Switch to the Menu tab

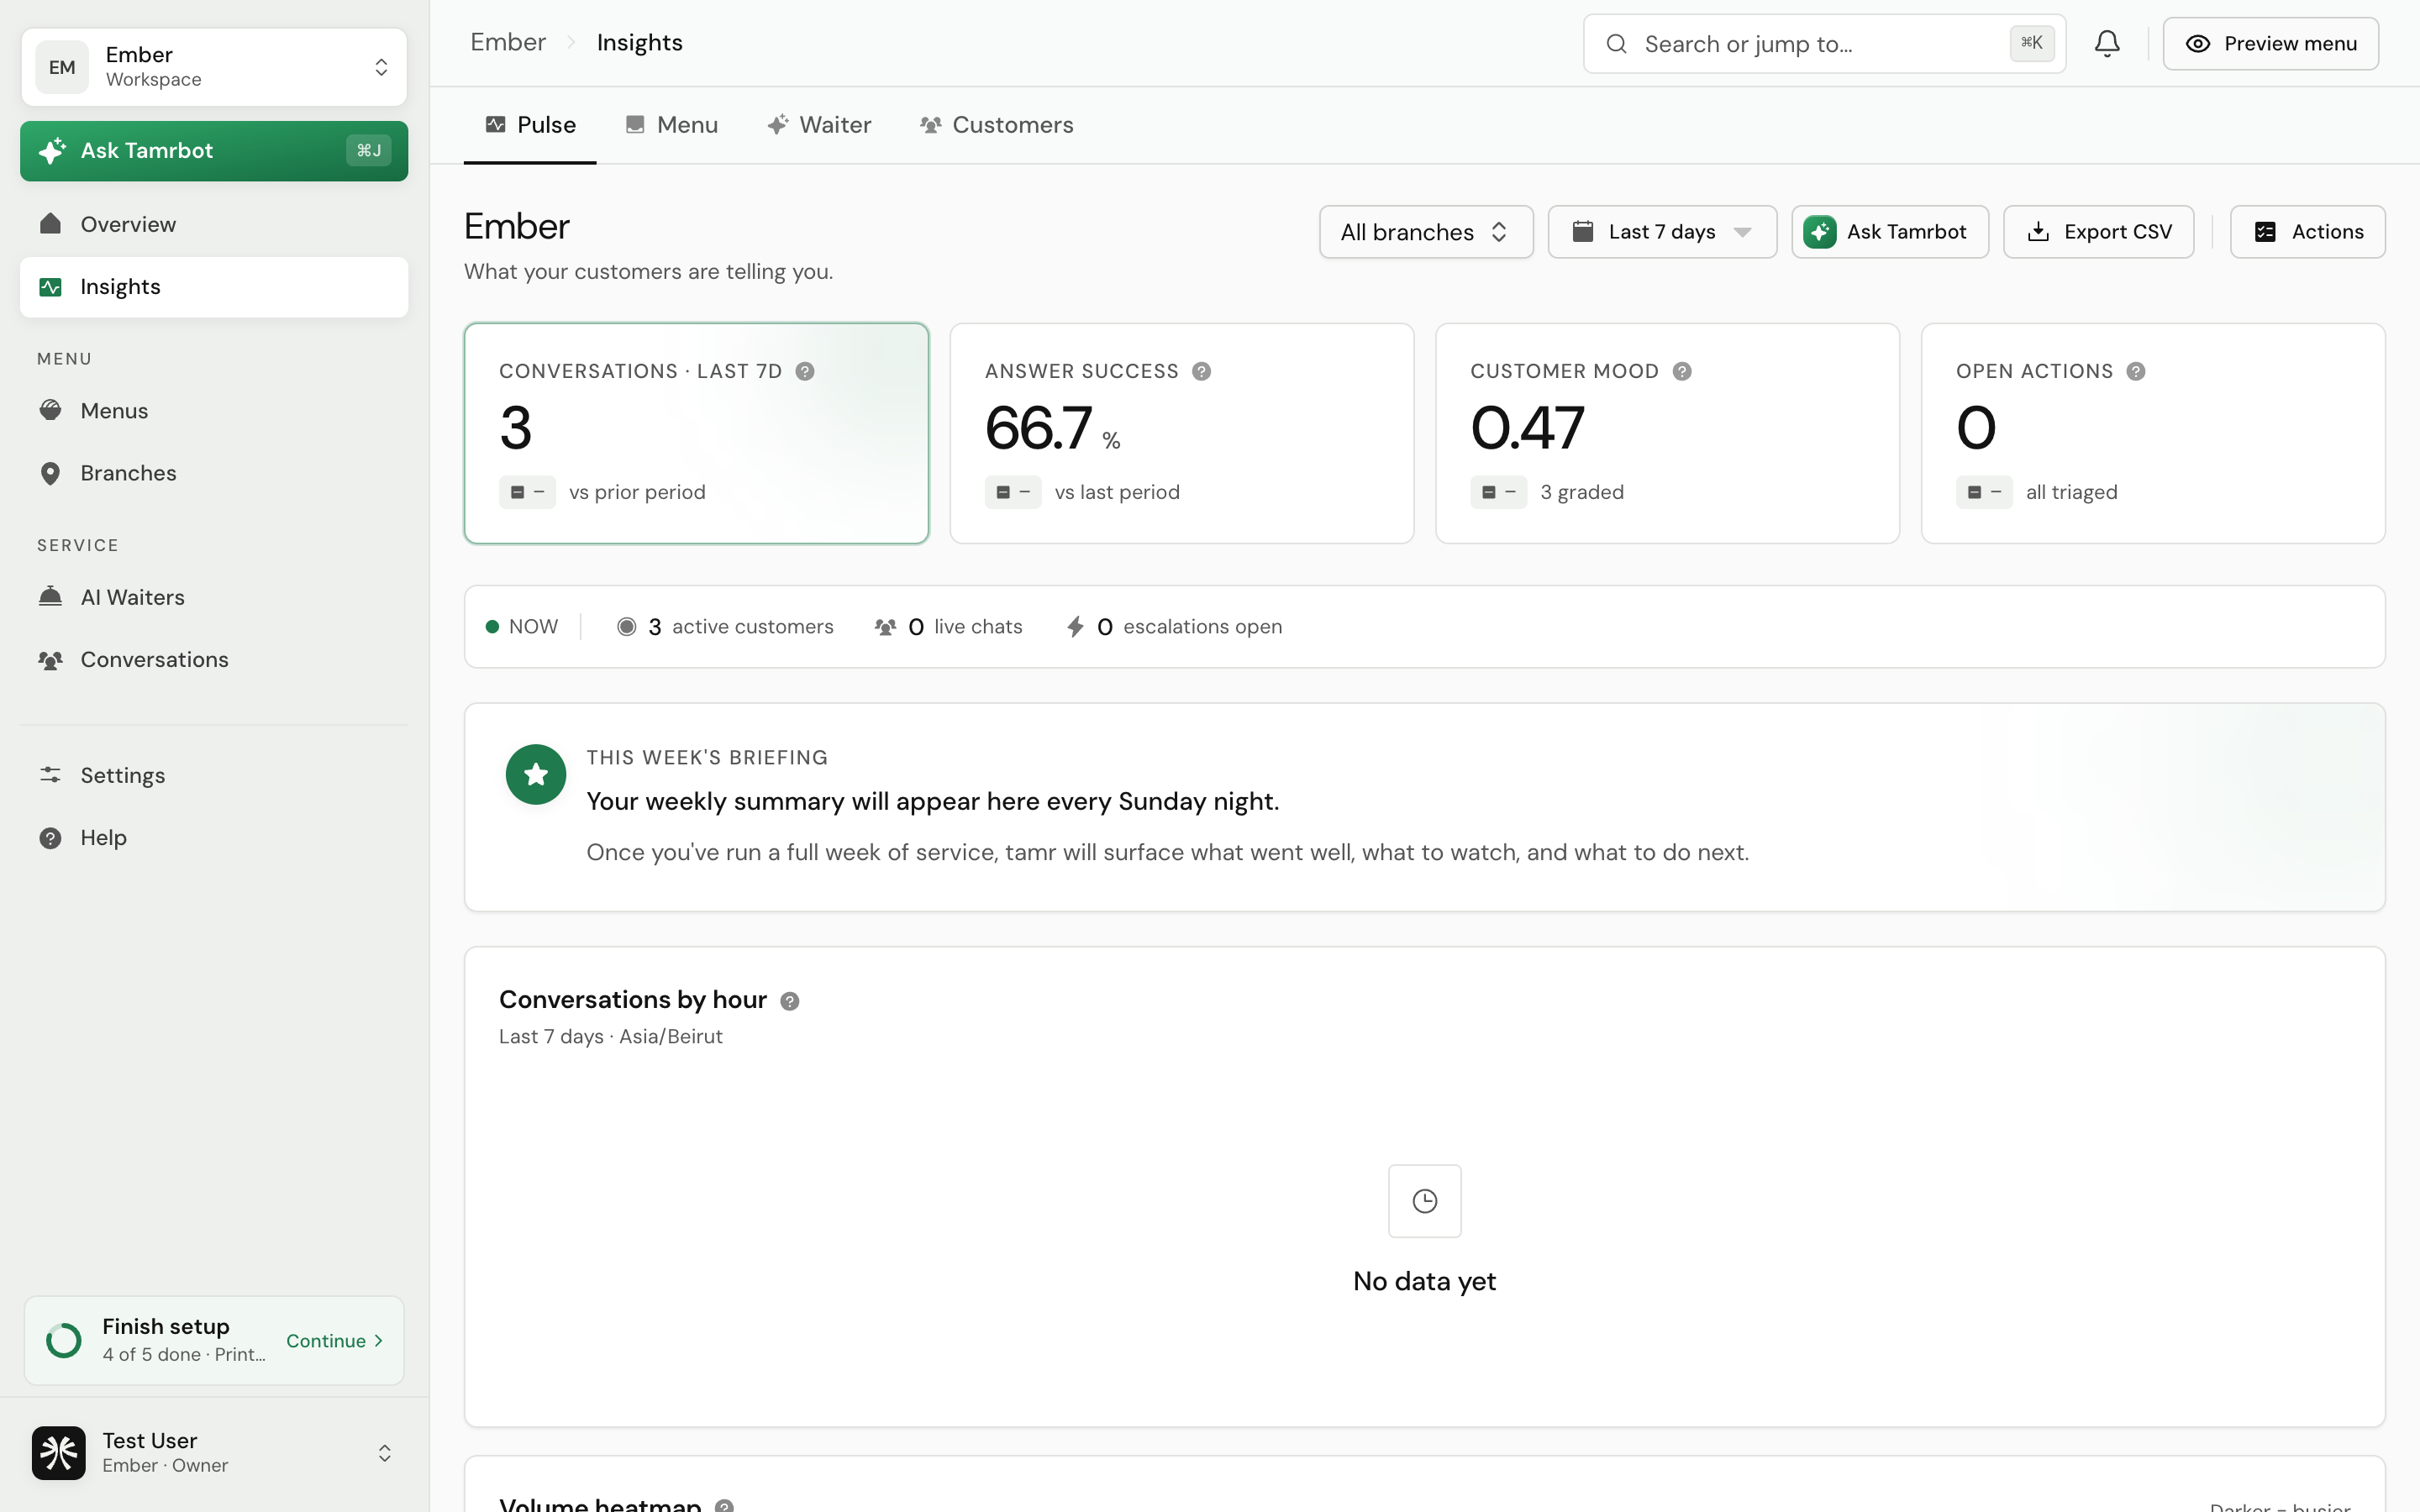672,125
